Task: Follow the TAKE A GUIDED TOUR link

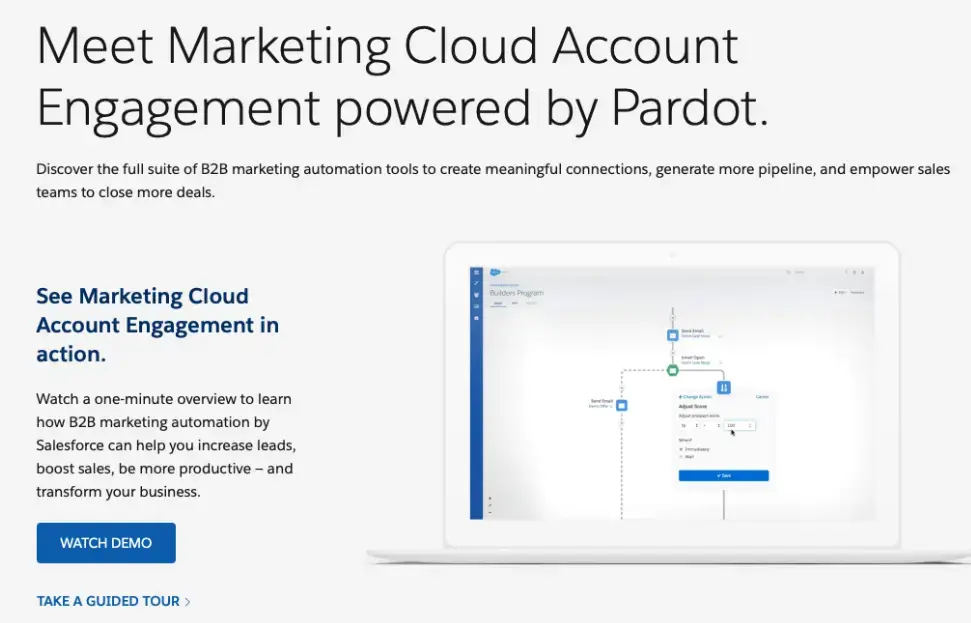Action: point(106,601)
